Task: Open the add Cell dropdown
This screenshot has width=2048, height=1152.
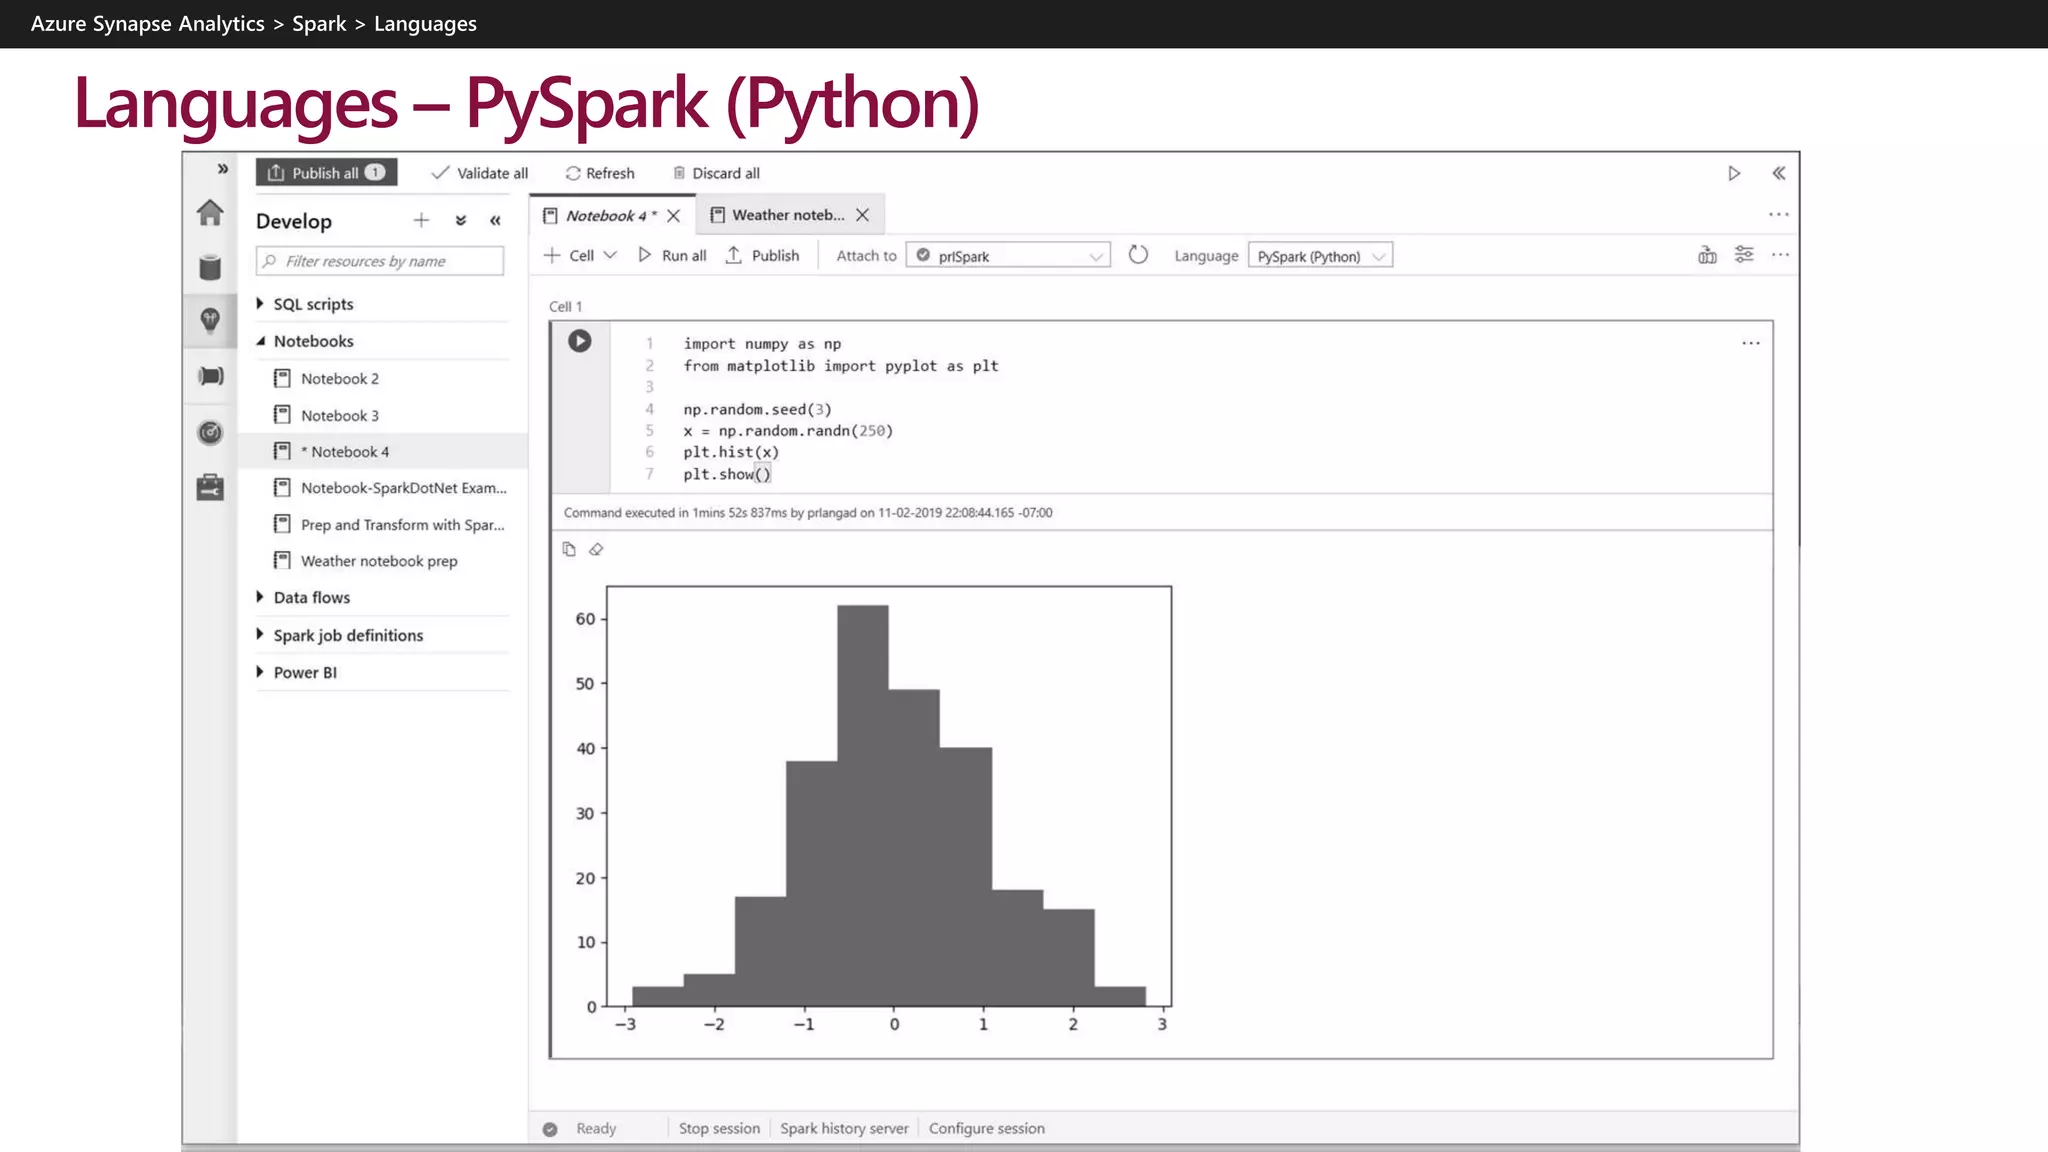Action: 580,255
